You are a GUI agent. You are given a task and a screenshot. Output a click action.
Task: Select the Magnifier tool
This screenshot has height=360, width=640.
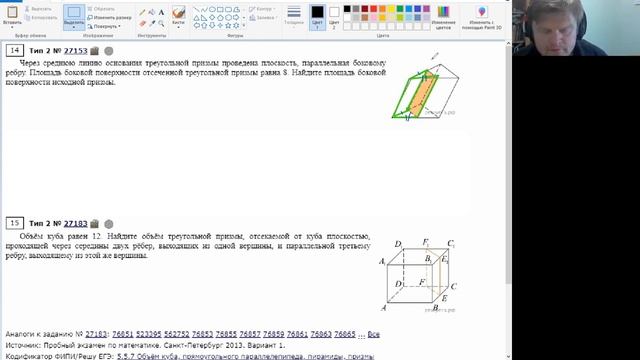(x=161, y=24)
